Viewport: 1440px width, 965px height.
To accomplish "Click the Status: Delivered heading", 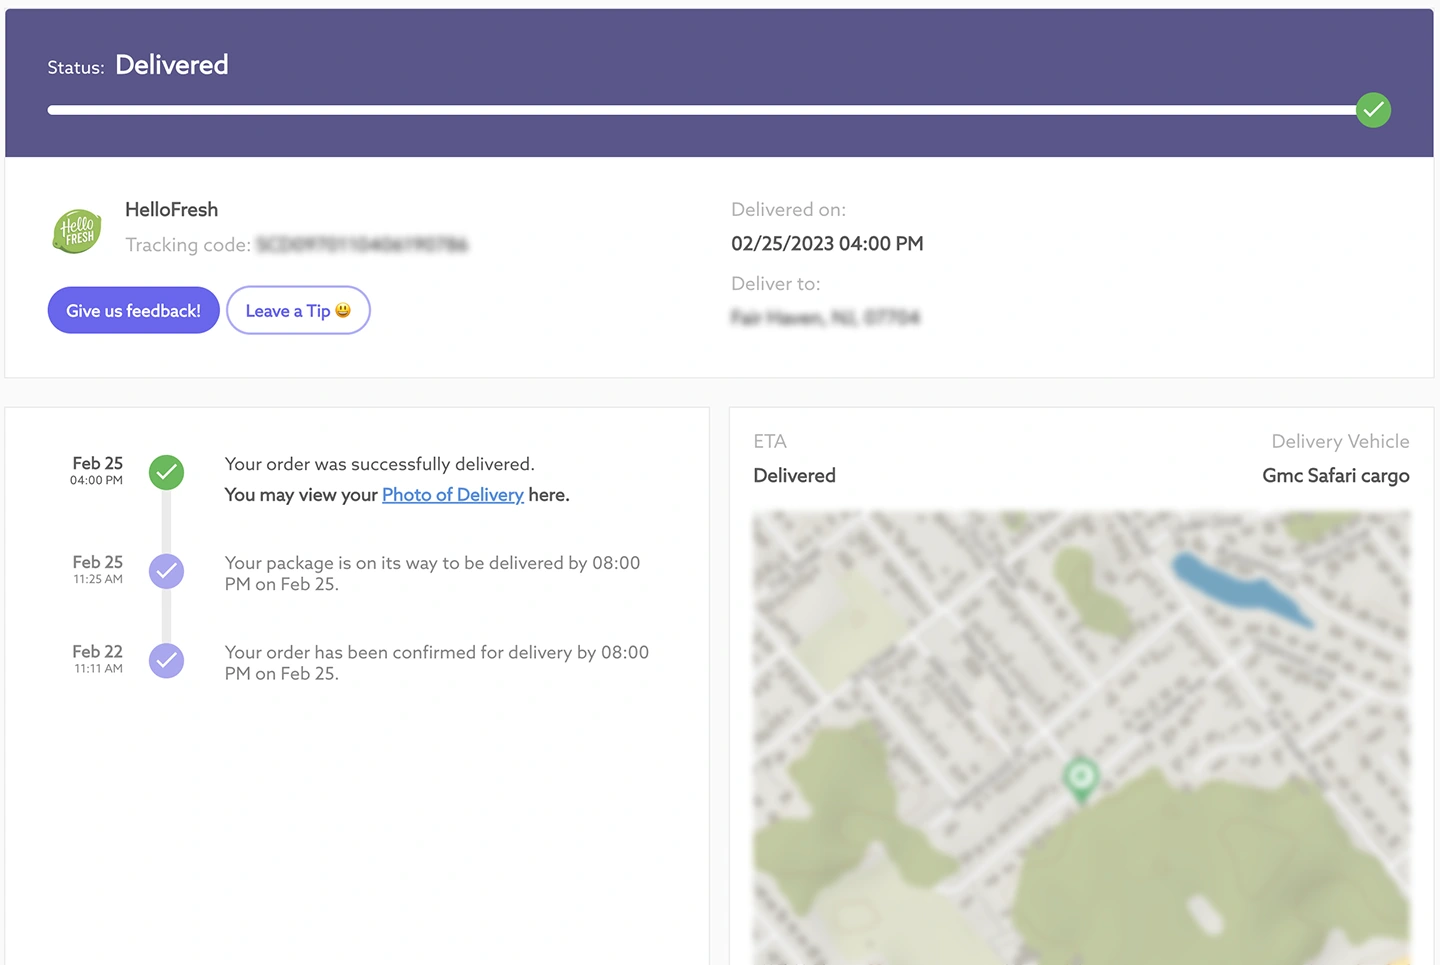I will pos(138,65).
